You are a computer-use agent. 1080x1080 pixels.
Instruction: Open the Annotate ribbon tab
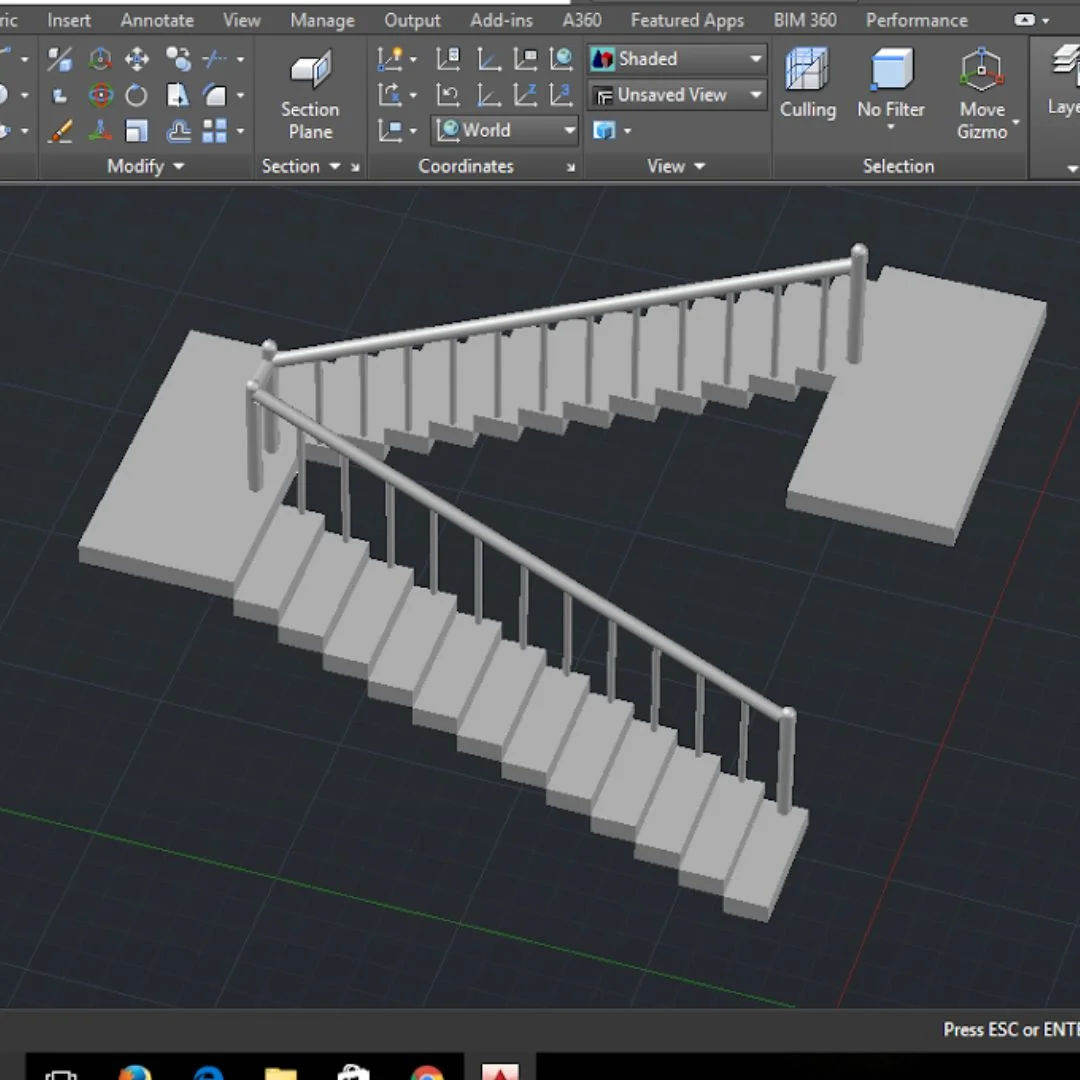pos(157,20)
